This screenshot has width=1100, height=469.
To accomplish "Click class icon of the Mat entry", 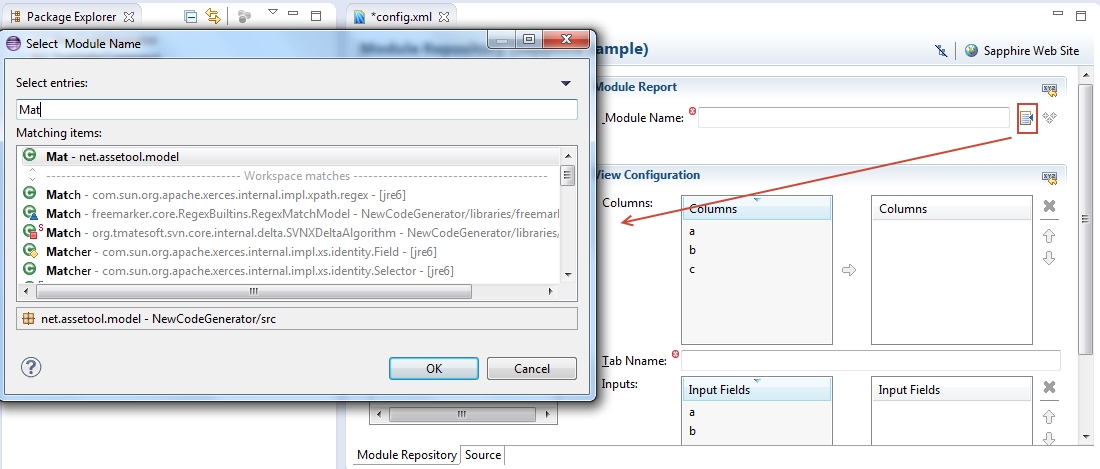I will click(29, 156).
